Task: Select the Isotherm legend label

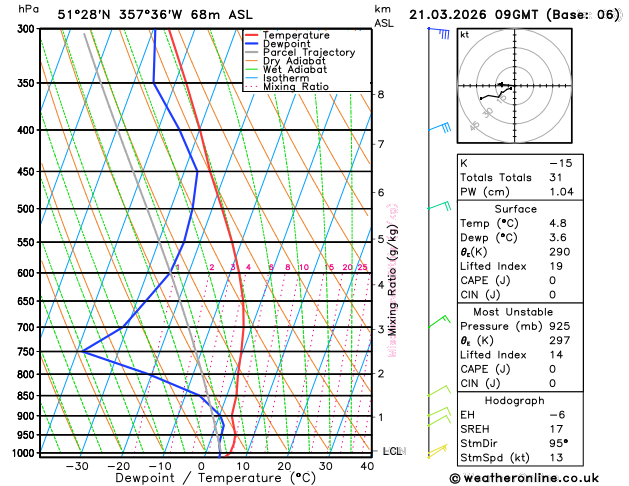Action: click(x=286, y=78)
